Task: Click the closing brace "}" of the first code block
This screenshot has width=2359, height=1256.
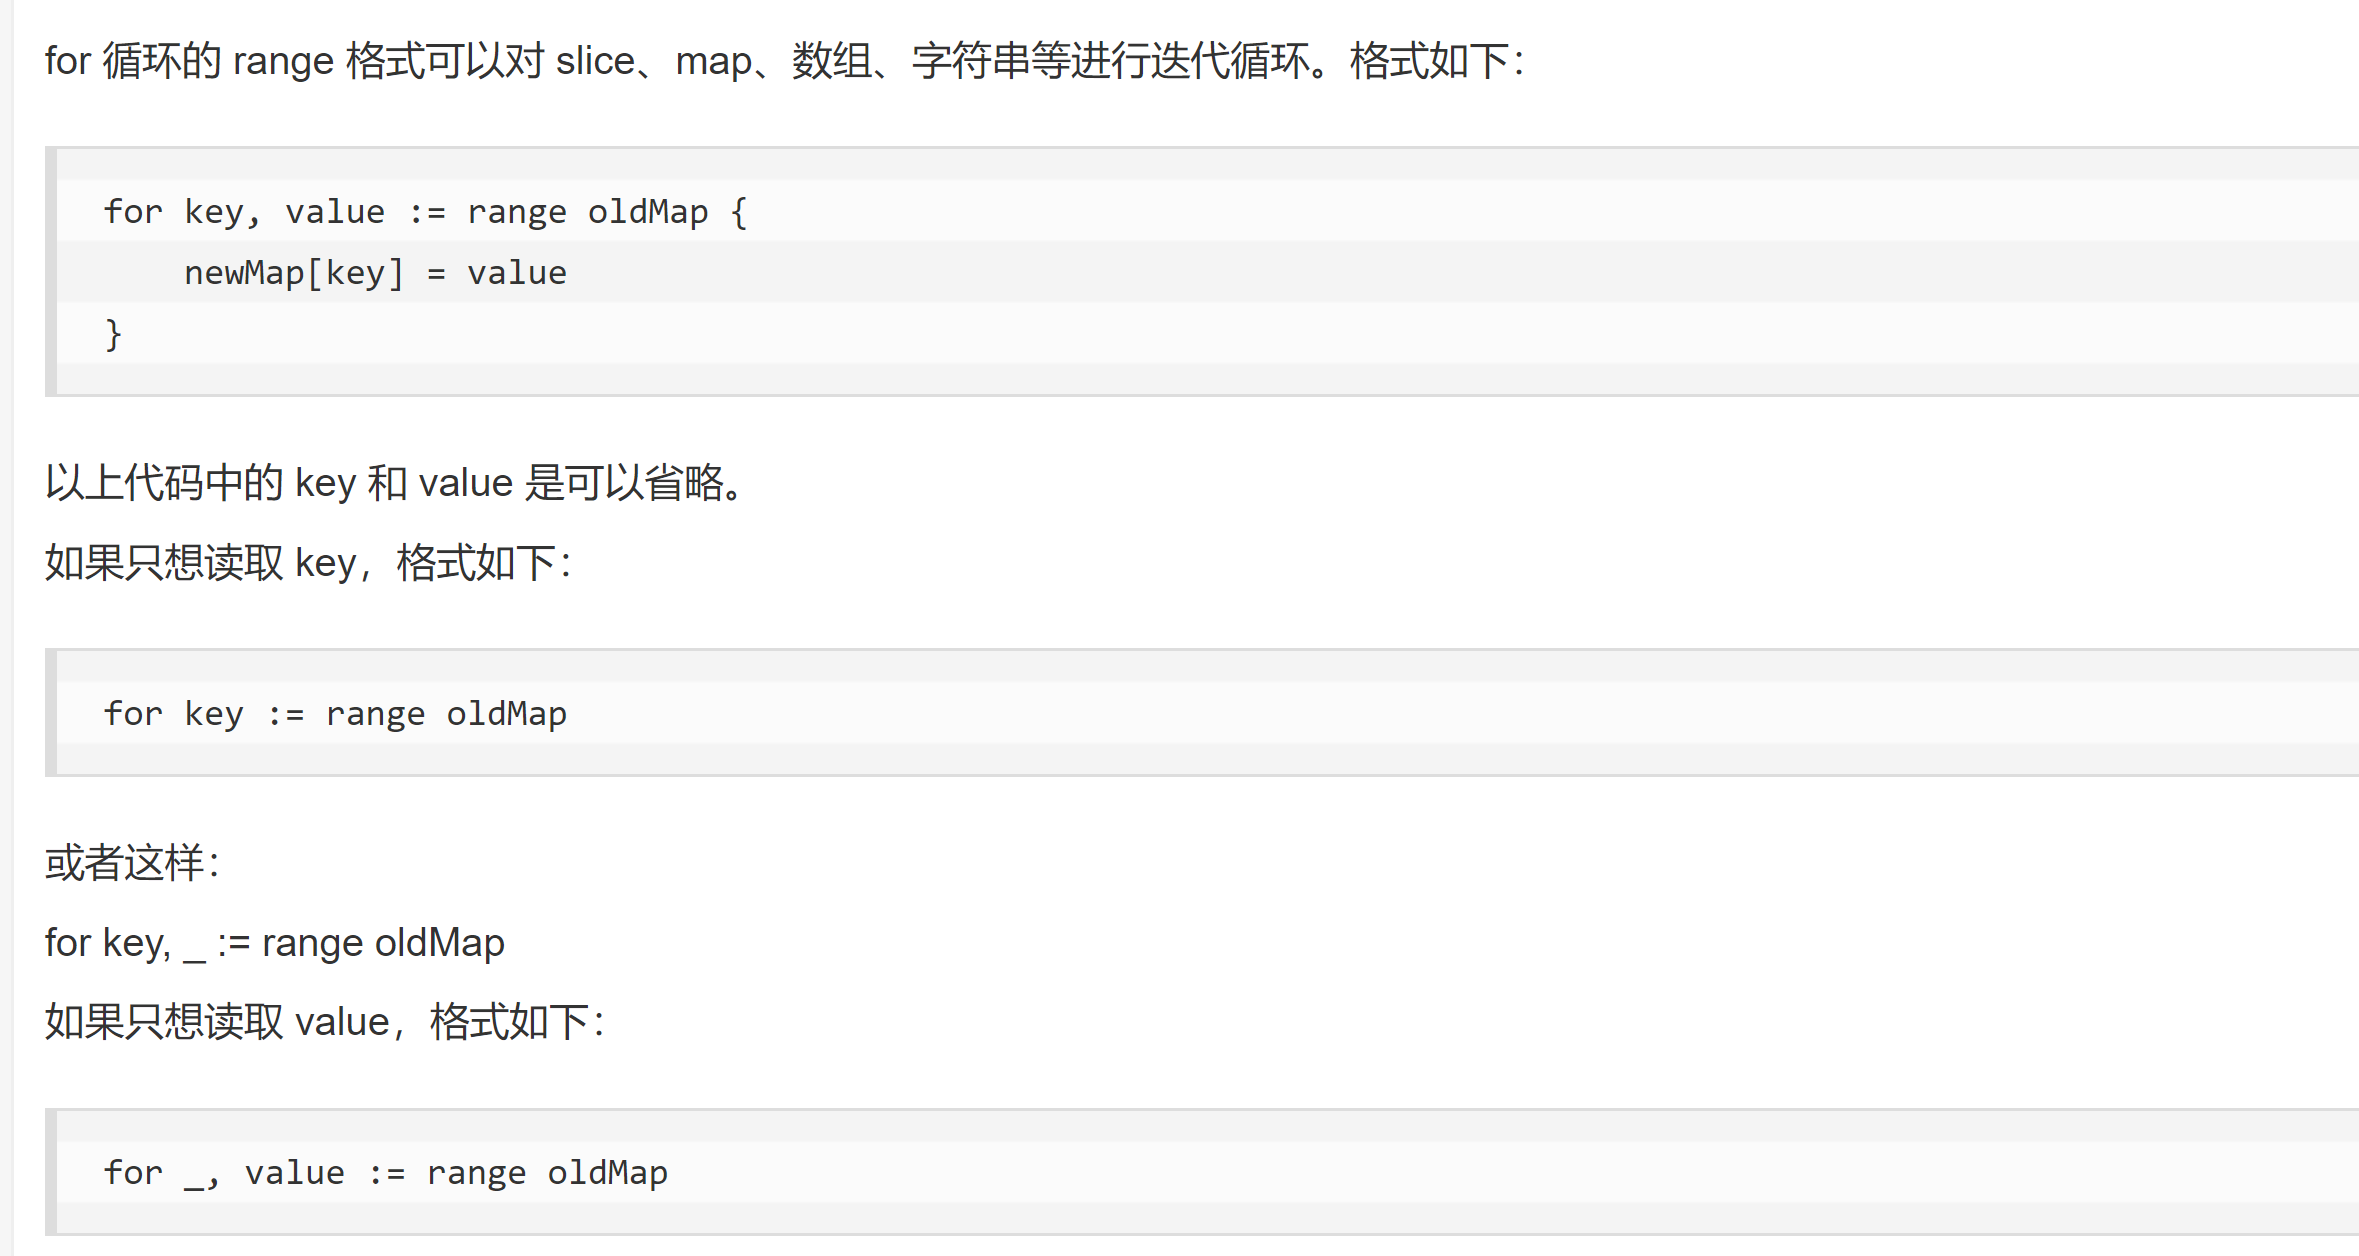Action: coord(113,334)
